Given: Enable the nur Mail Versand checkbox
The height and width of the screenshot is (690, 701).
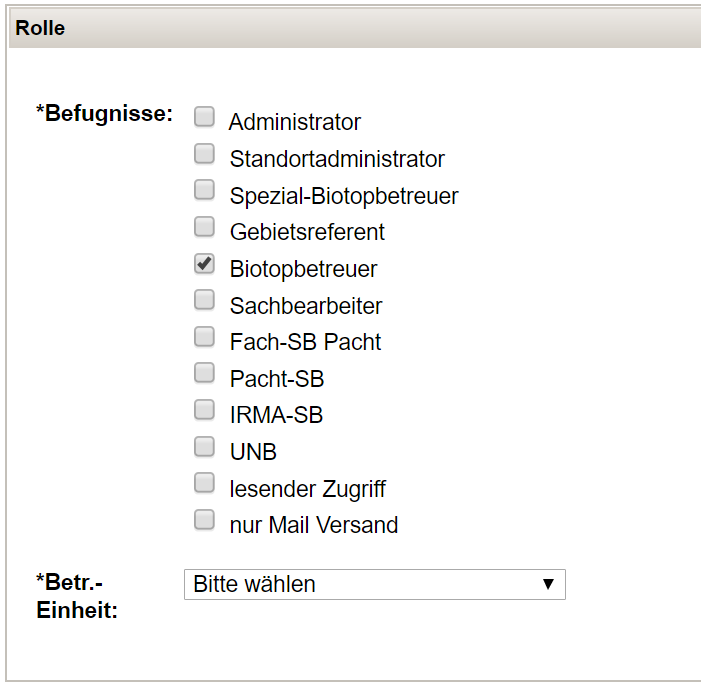Looking at the screenshot, I should point(204,519).
